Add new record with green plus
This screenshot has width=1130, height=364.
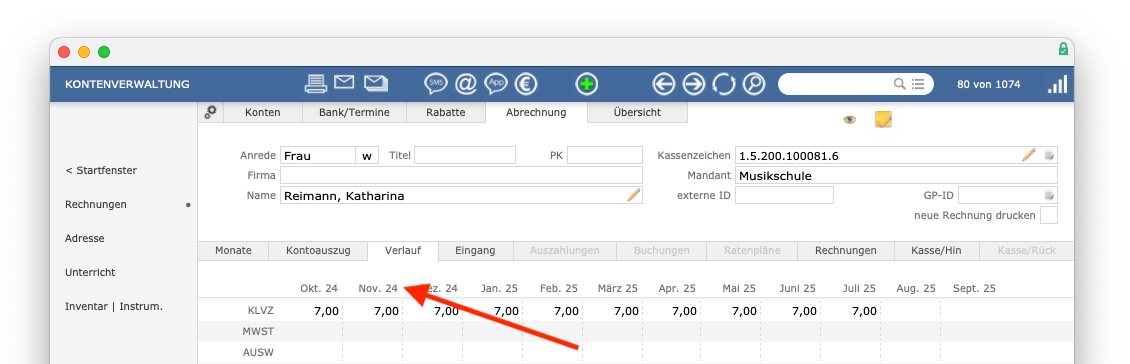(587, 84)
